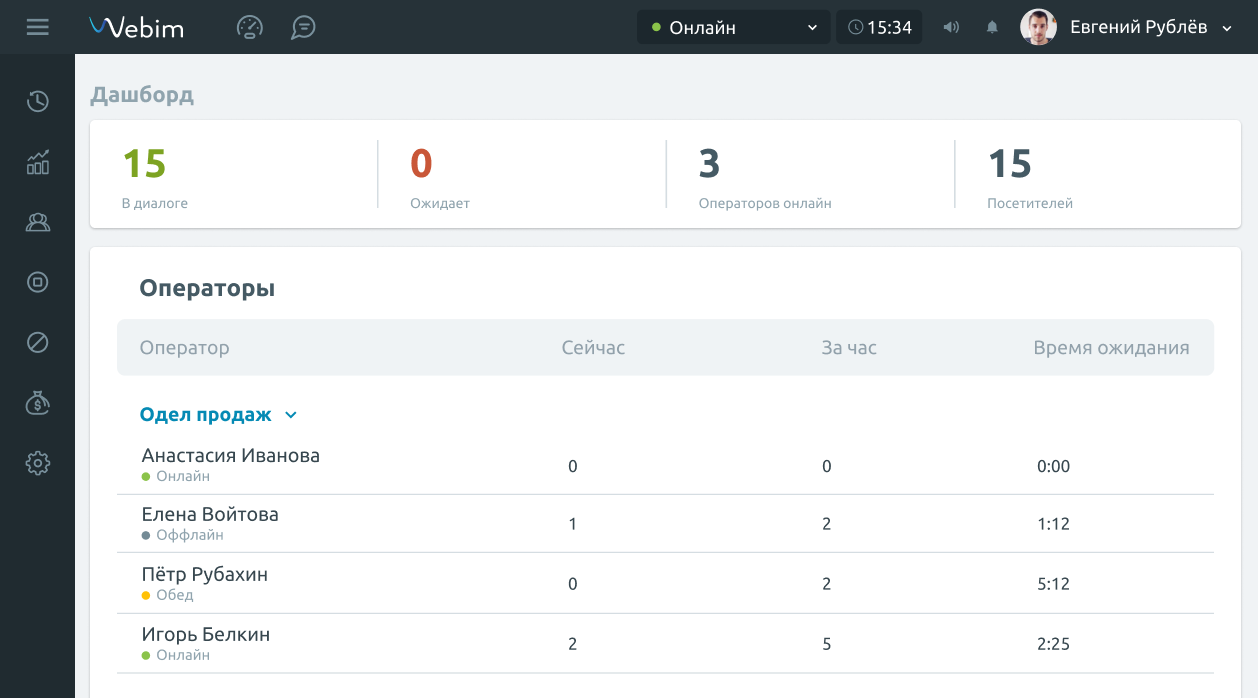Viewport: 1258px width, 698px height.
Task: Sort by Время ожидания column header
Action: tap(1111, 348)
